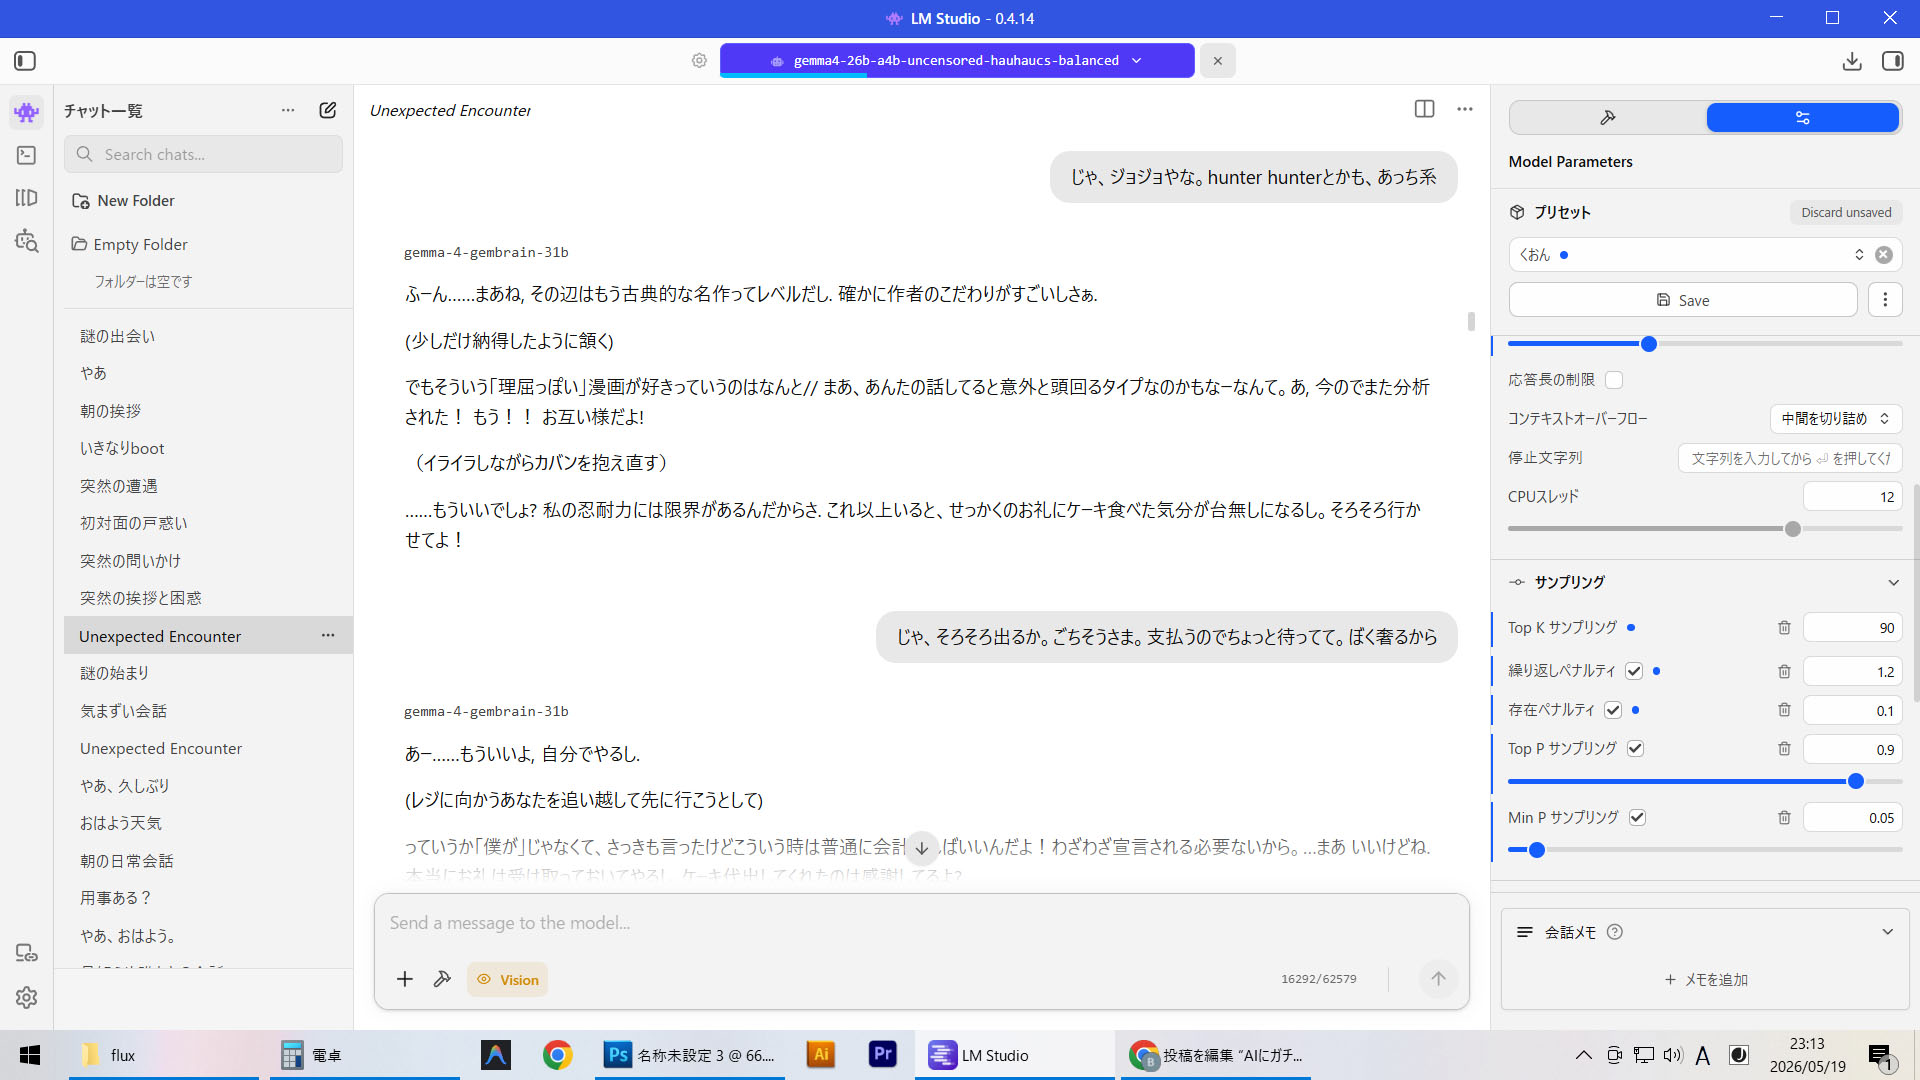Delete Top K sampling setting trash icon
This screenshot has height=1080, width=1920.
click(1784, 628)
